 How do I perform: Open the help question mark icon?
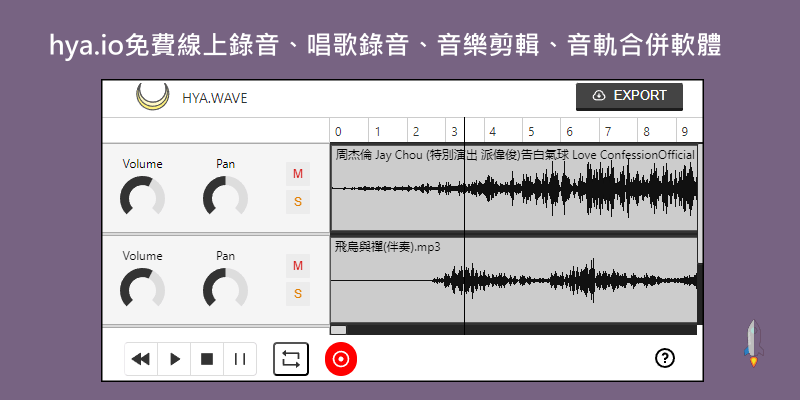click(x=665, y=358)
